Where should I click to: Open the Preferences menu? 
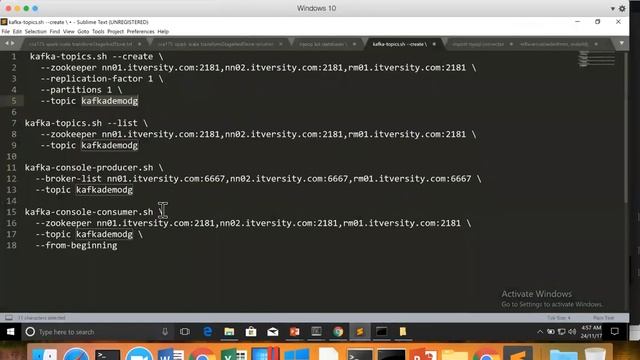click(140, 31)
